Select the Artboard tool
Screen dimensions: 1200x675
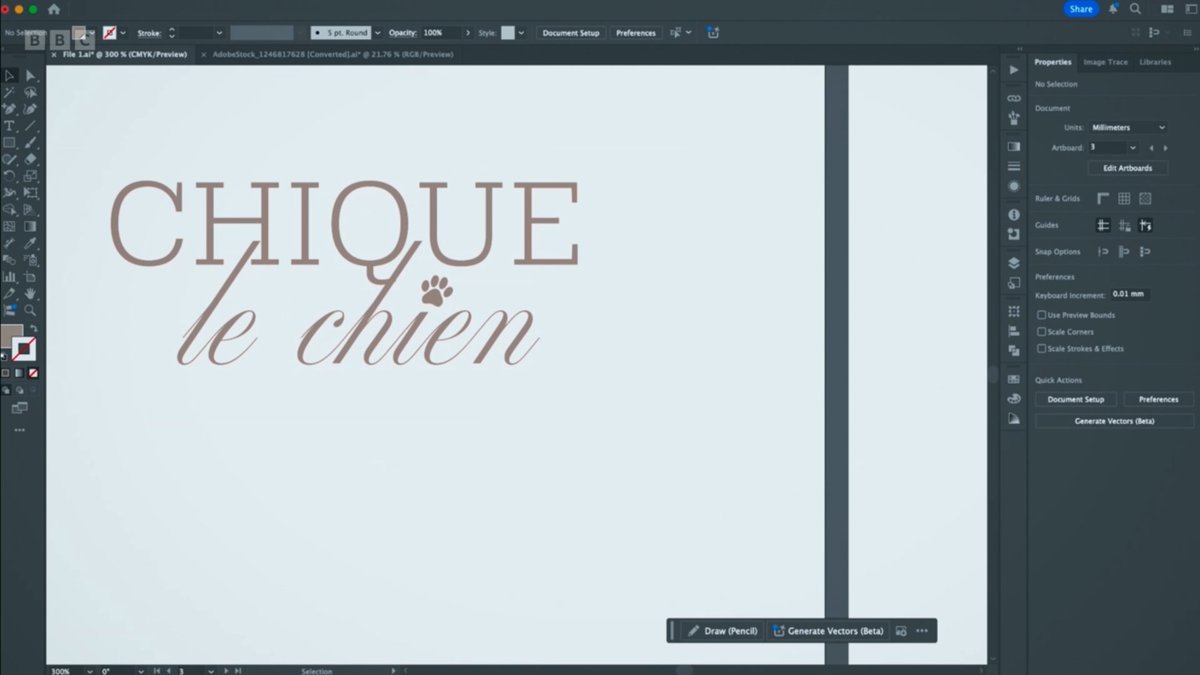pos(31,277)
